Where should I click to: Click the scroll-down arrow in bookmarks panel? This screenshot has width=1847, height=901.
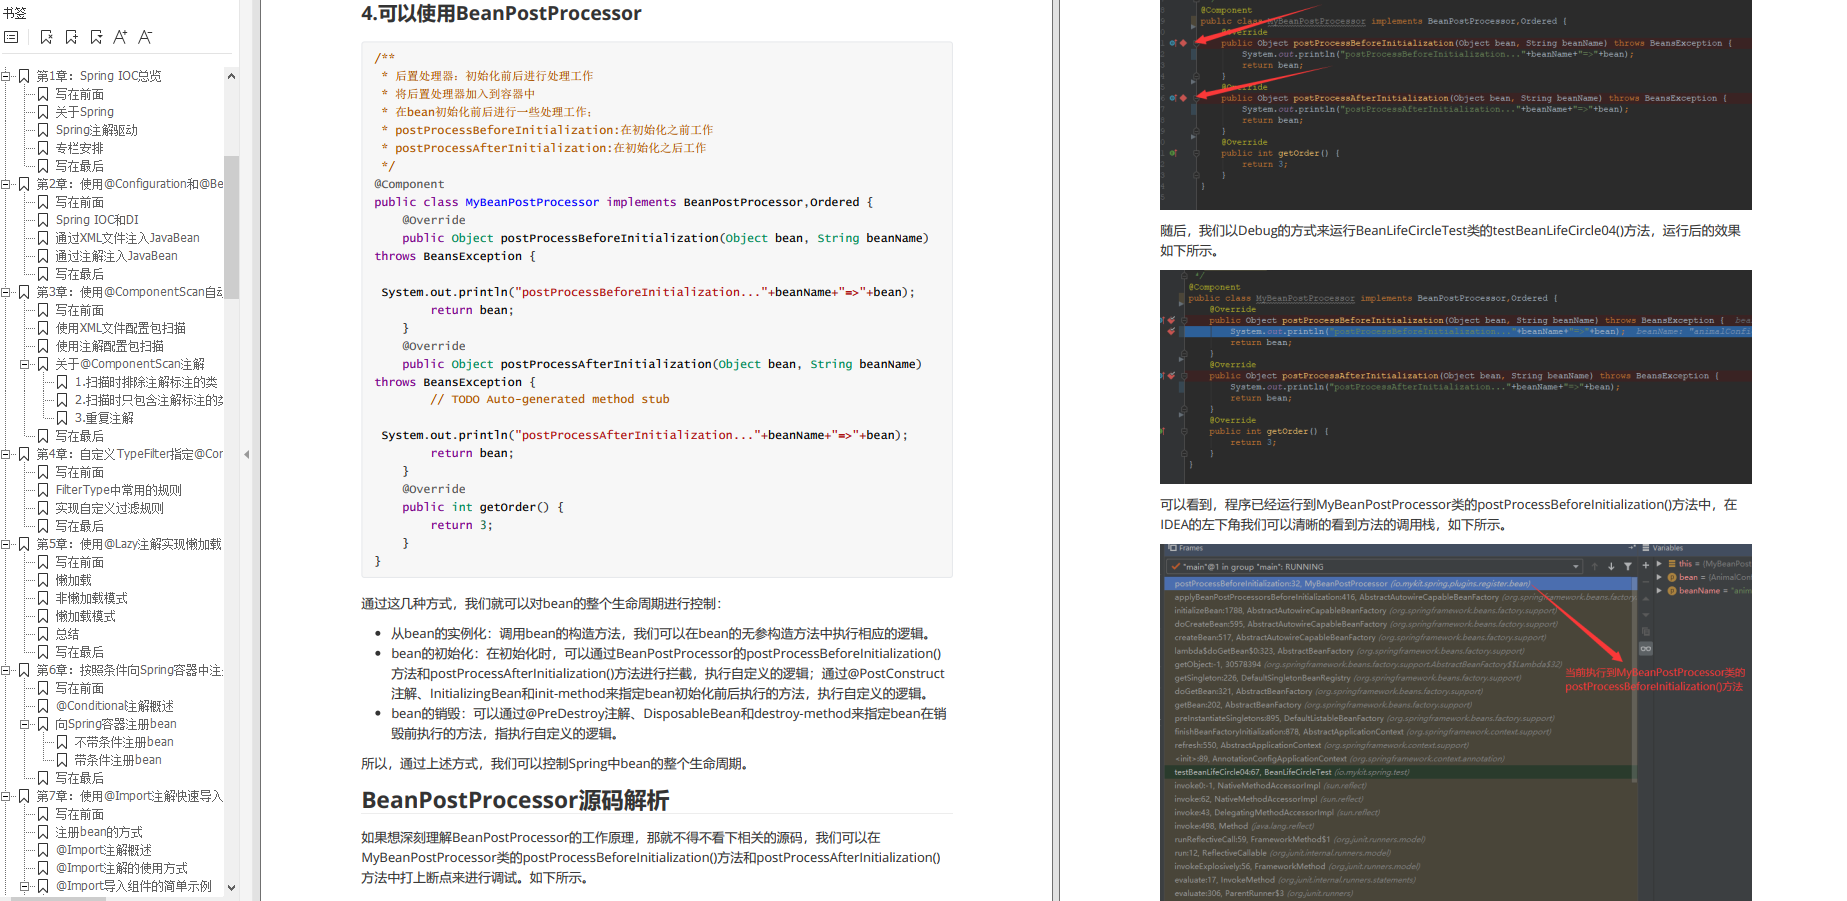[x=231, y=887]
